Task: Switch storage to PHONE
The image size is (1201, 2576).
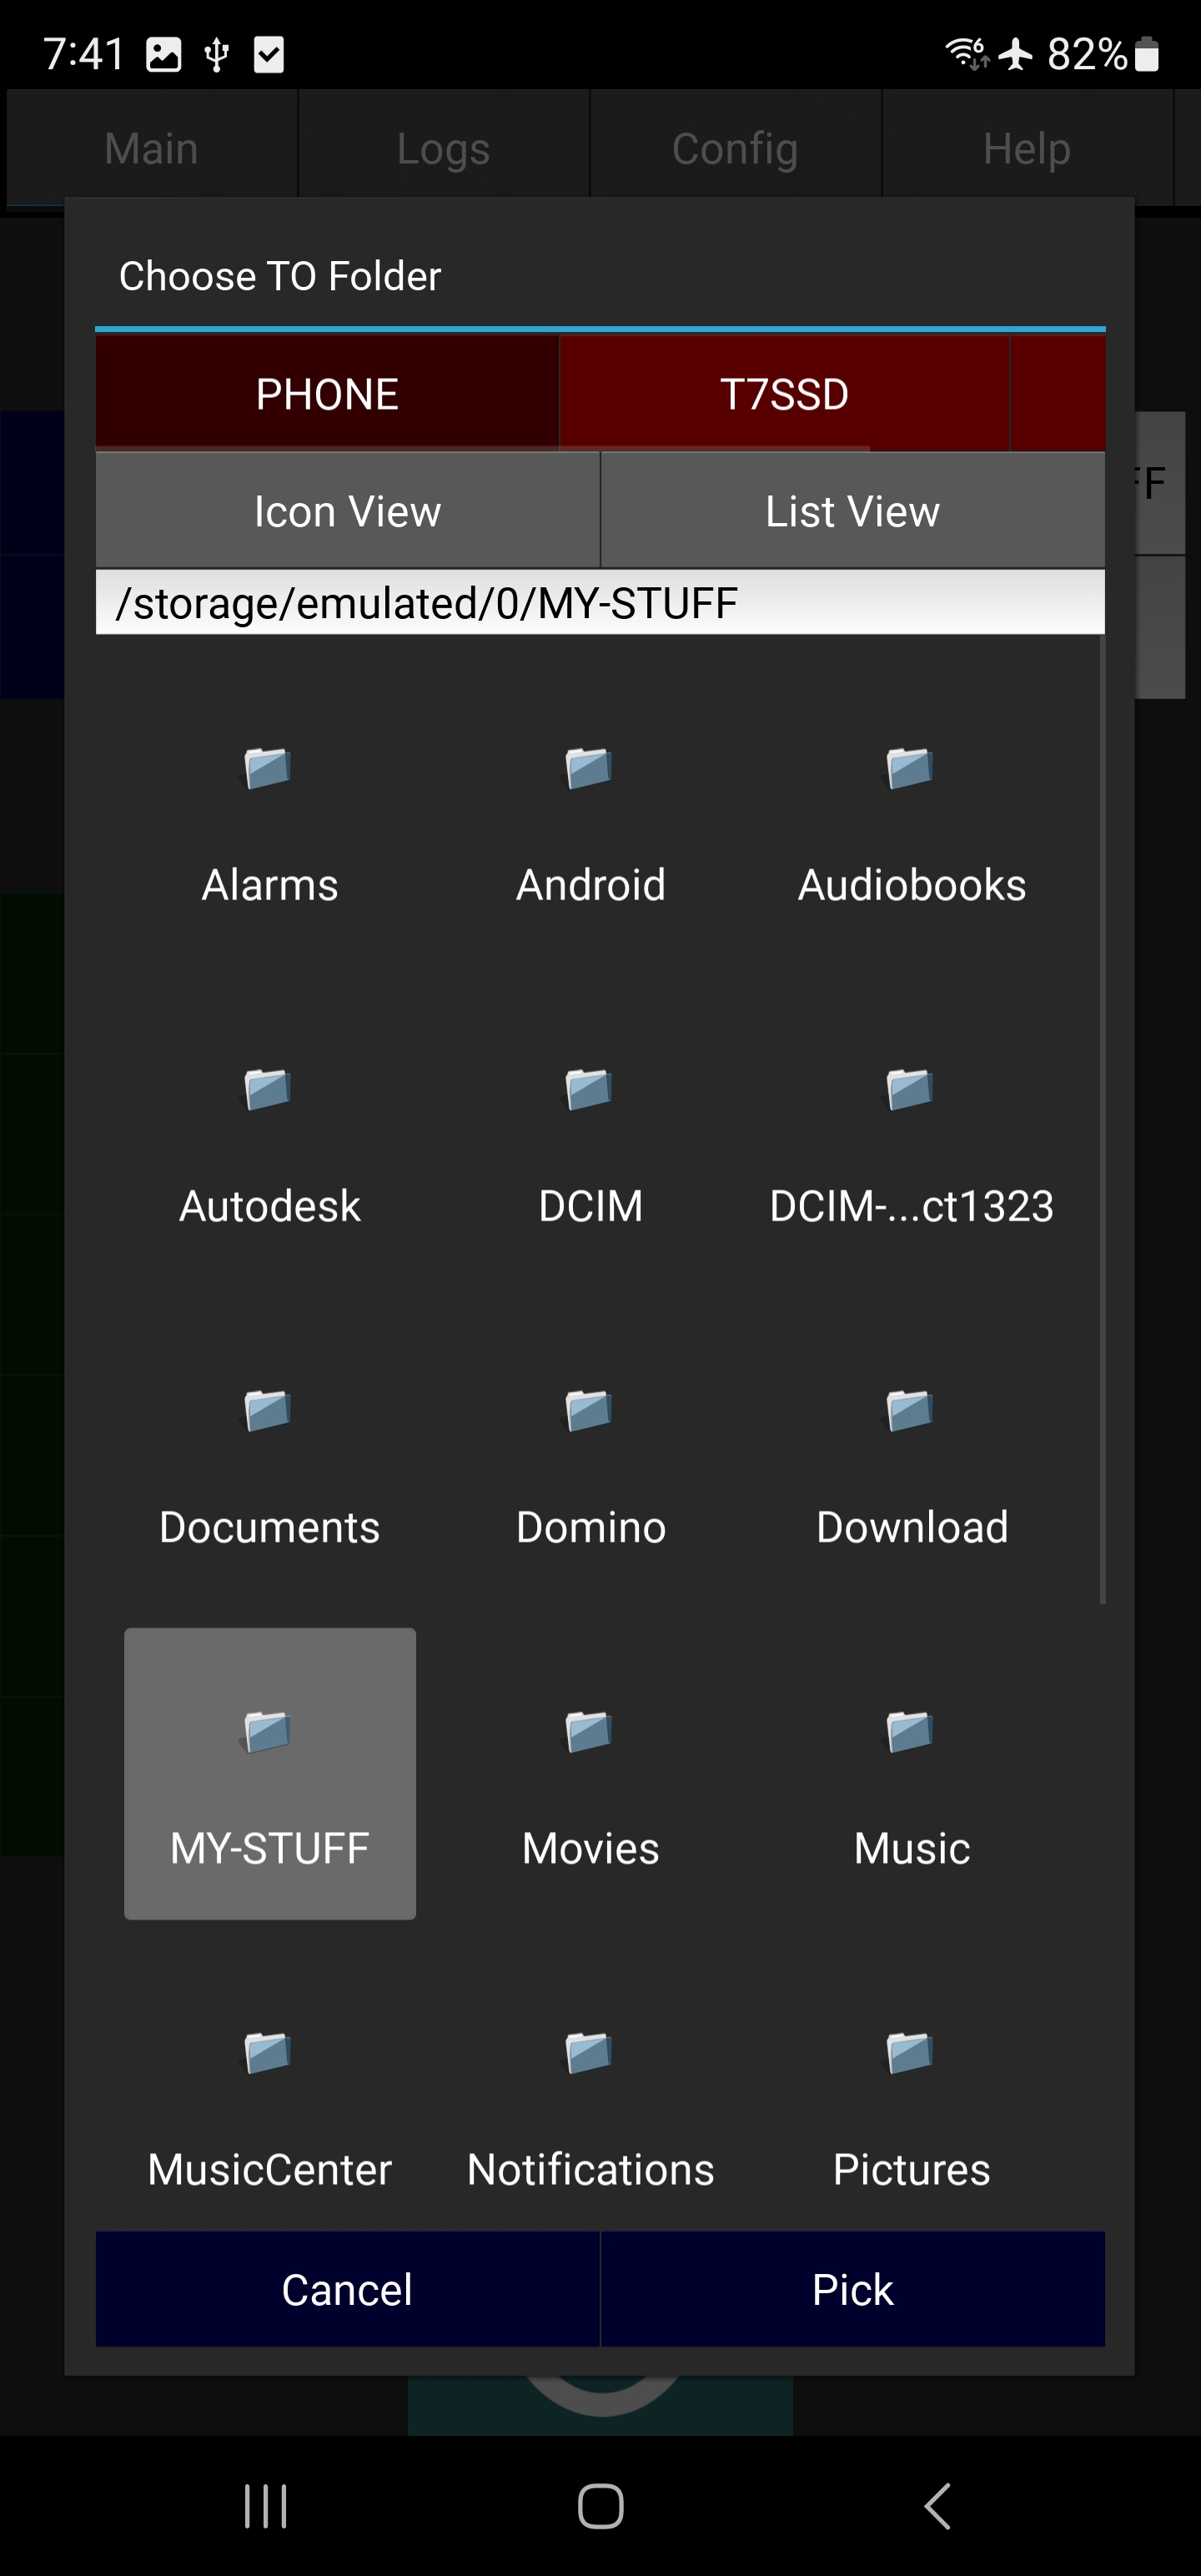Action: coord(327,393)
